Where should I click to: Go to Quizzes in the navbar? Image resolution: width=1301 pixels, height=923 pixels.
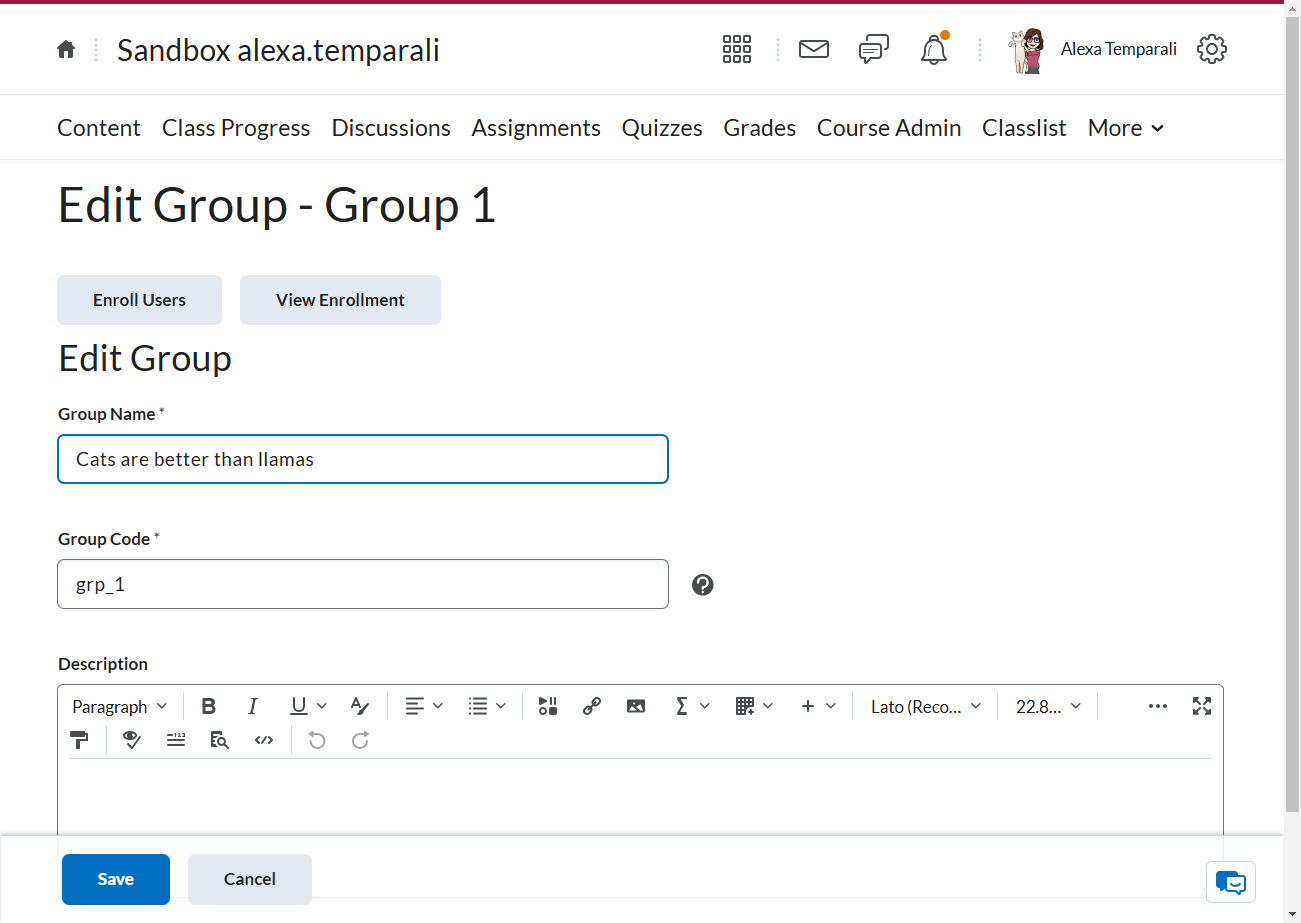pos(662,128)
